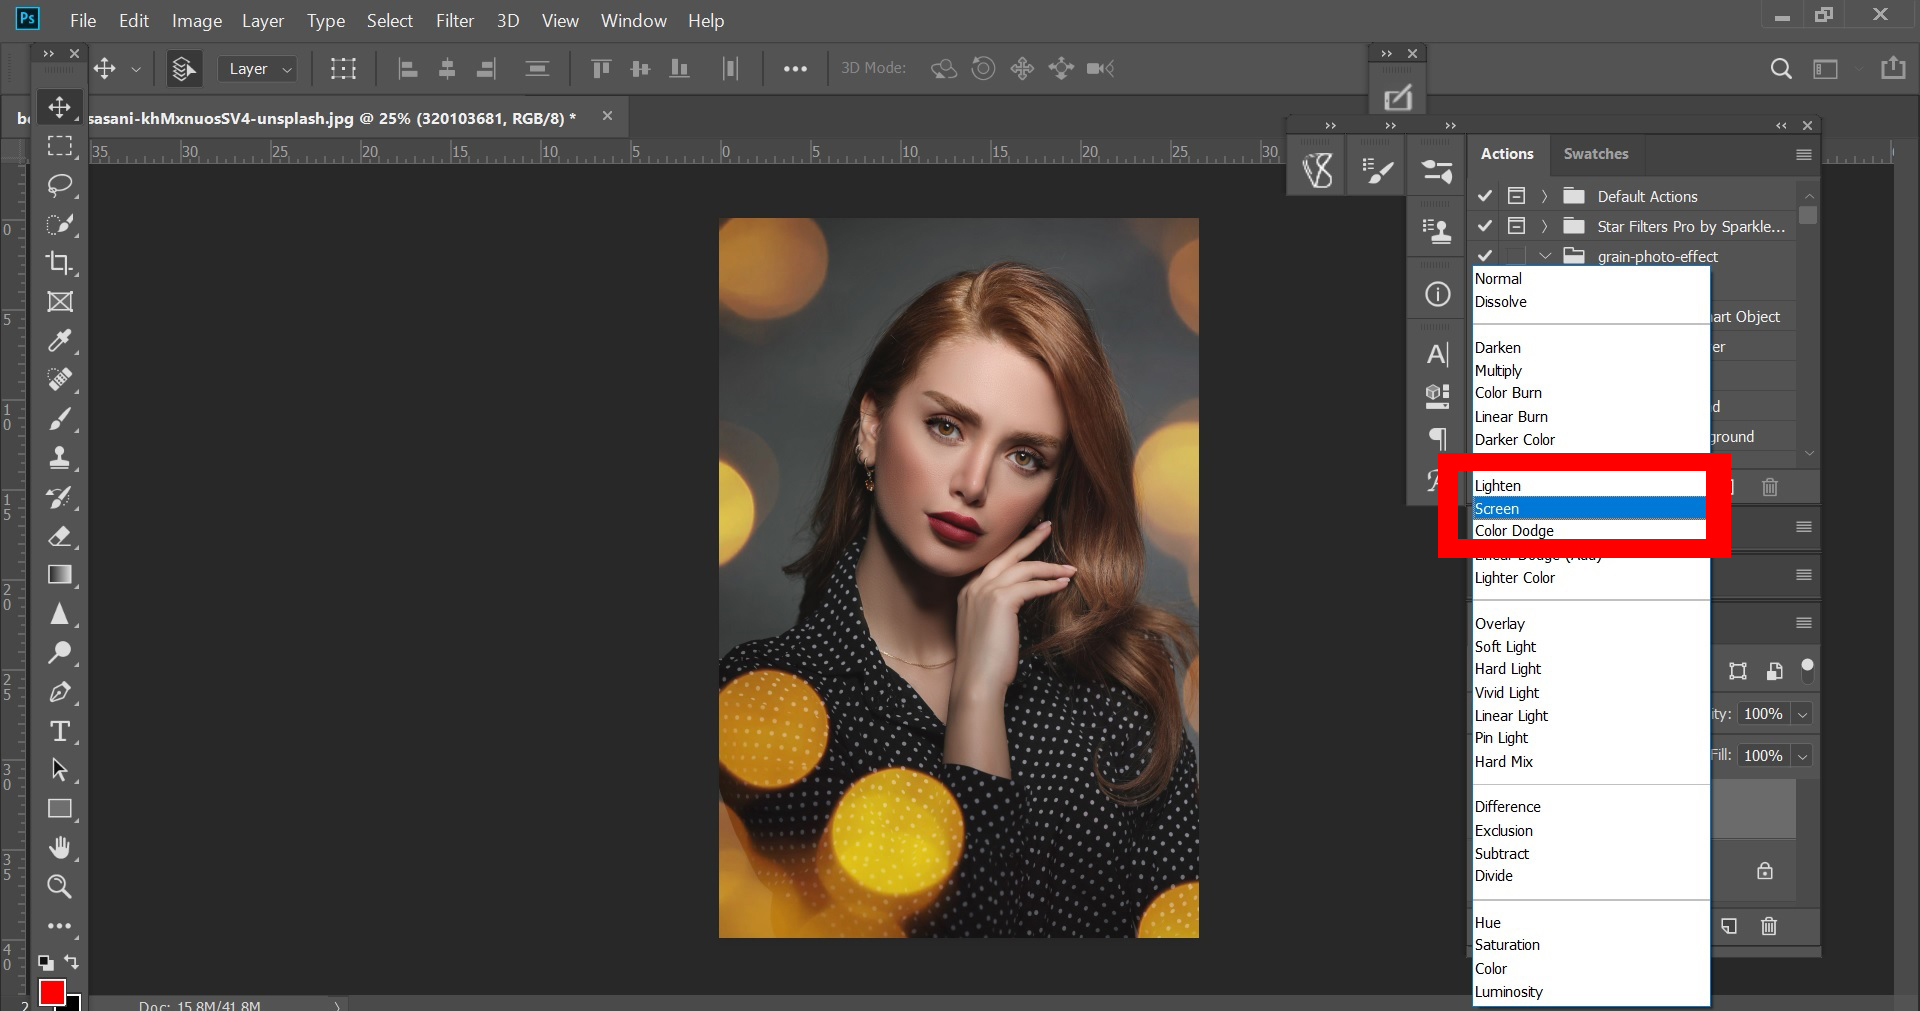Select the Brush tool

(x=60, y=419)
